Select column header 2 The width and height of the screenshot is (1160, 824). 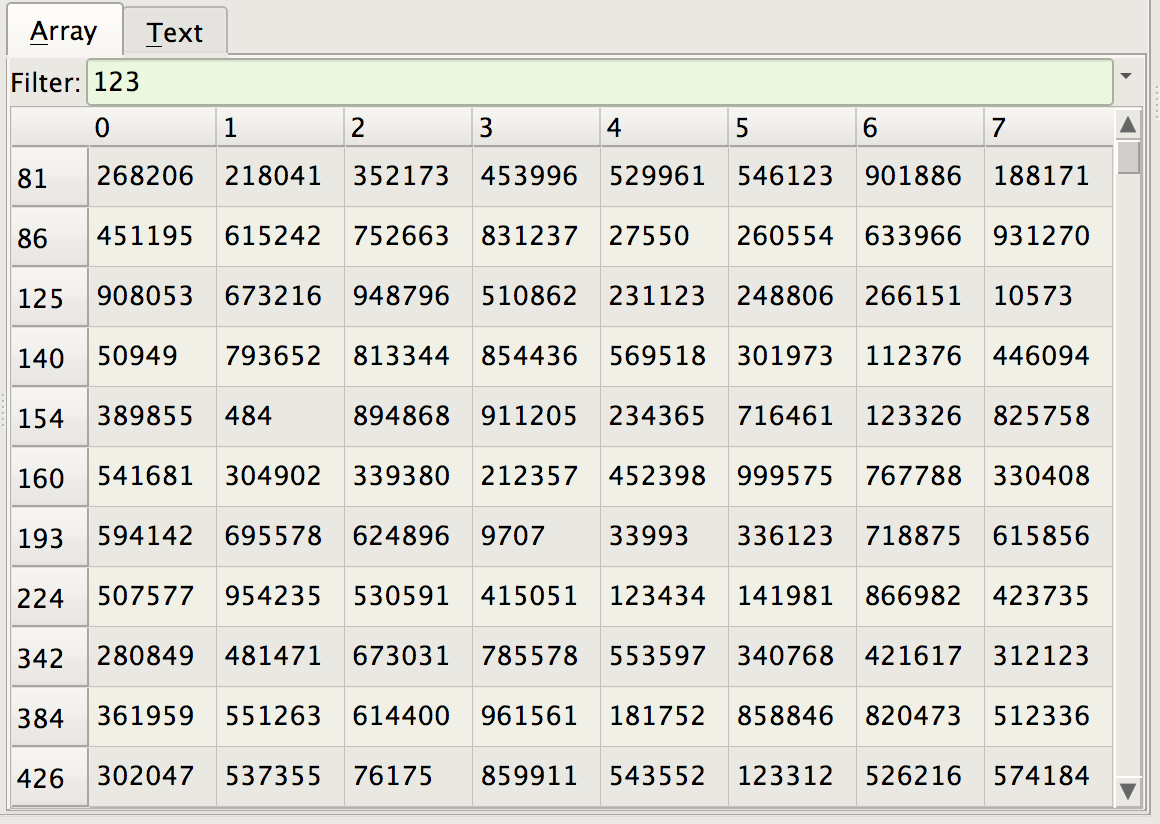coord(408,127)
